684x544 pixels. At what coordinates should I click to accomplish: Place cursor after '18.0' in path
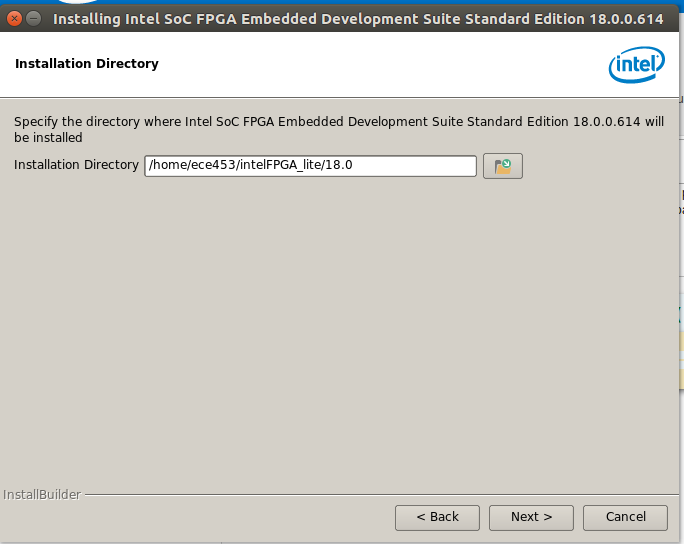click(x=356, y=166)
